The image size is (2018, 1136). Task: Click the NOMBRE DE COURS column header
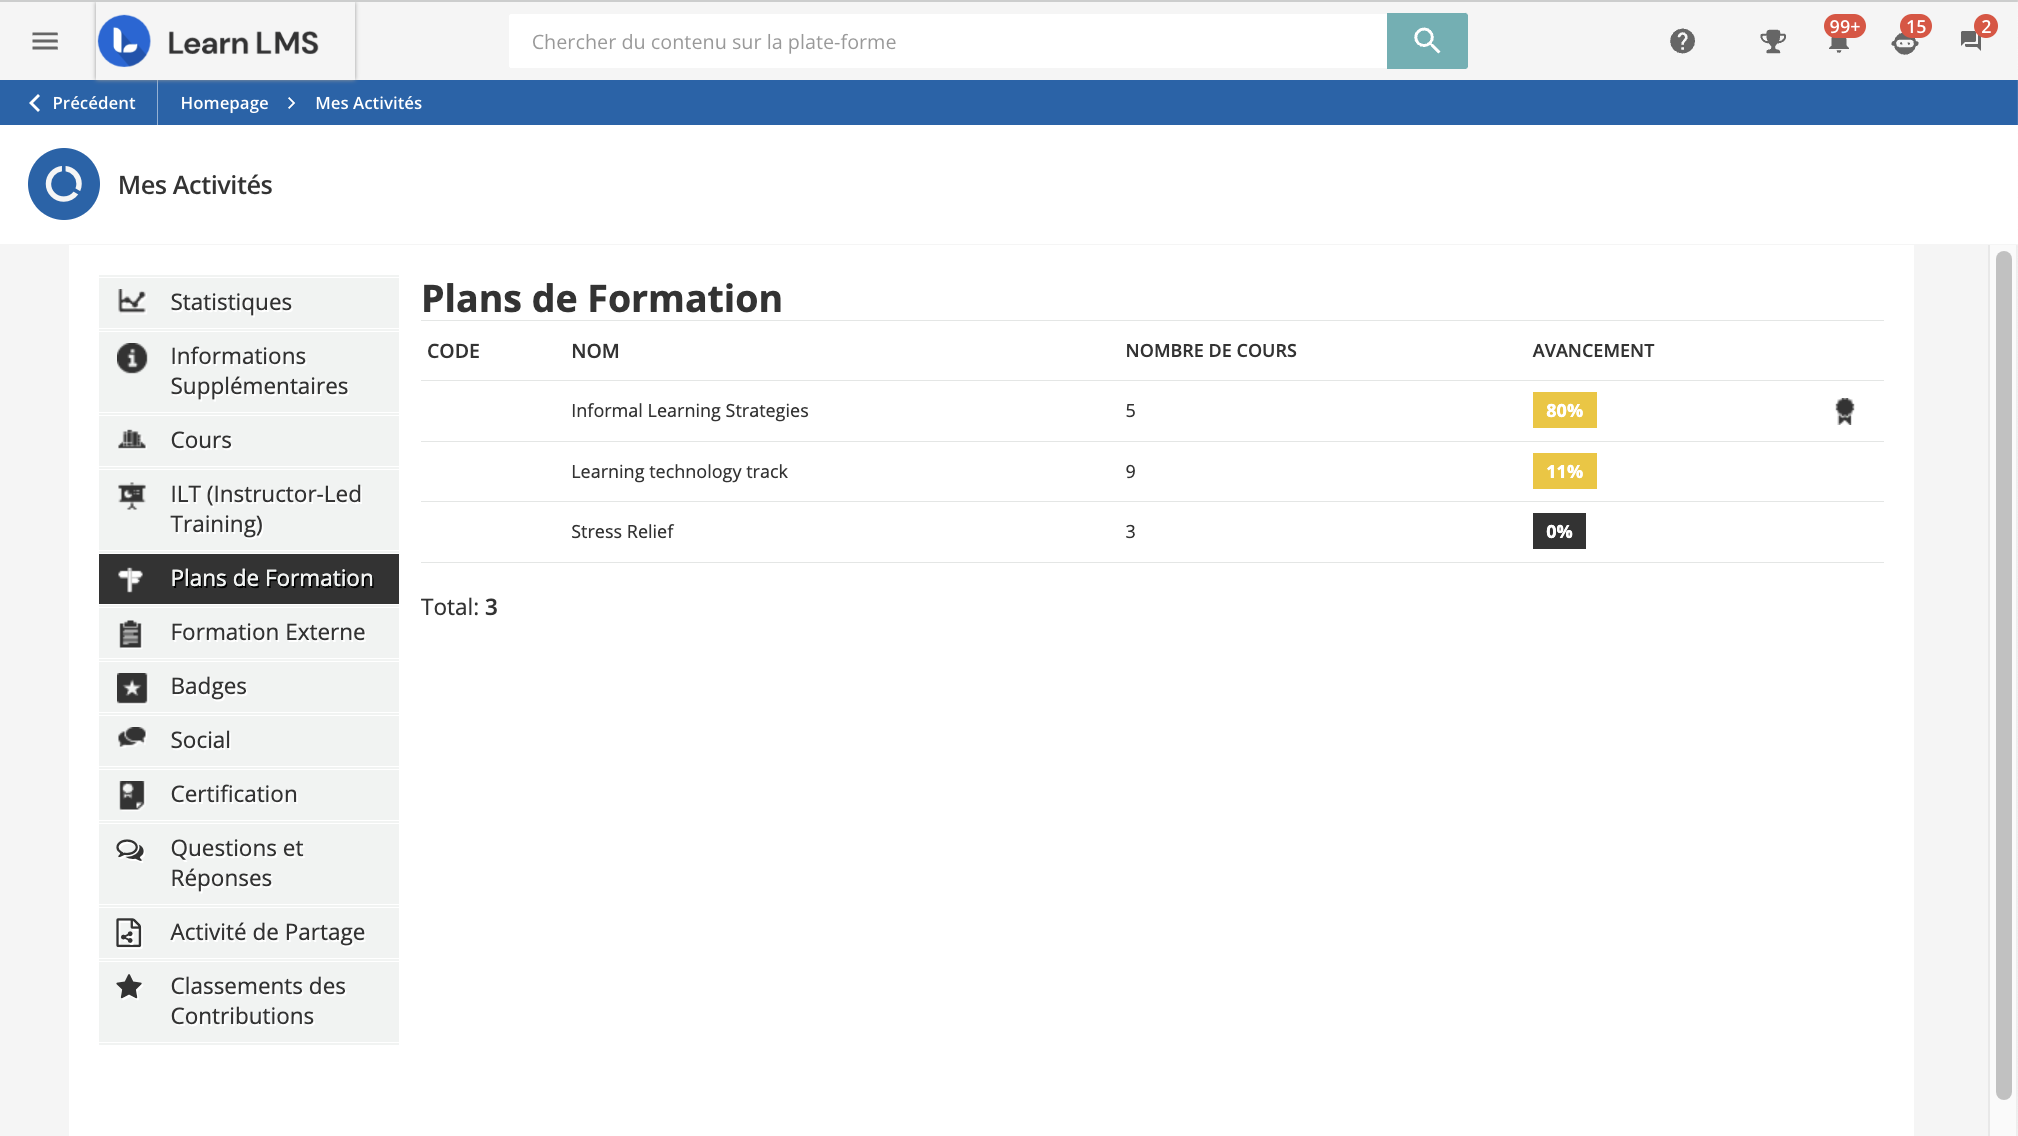[1210, 351]
